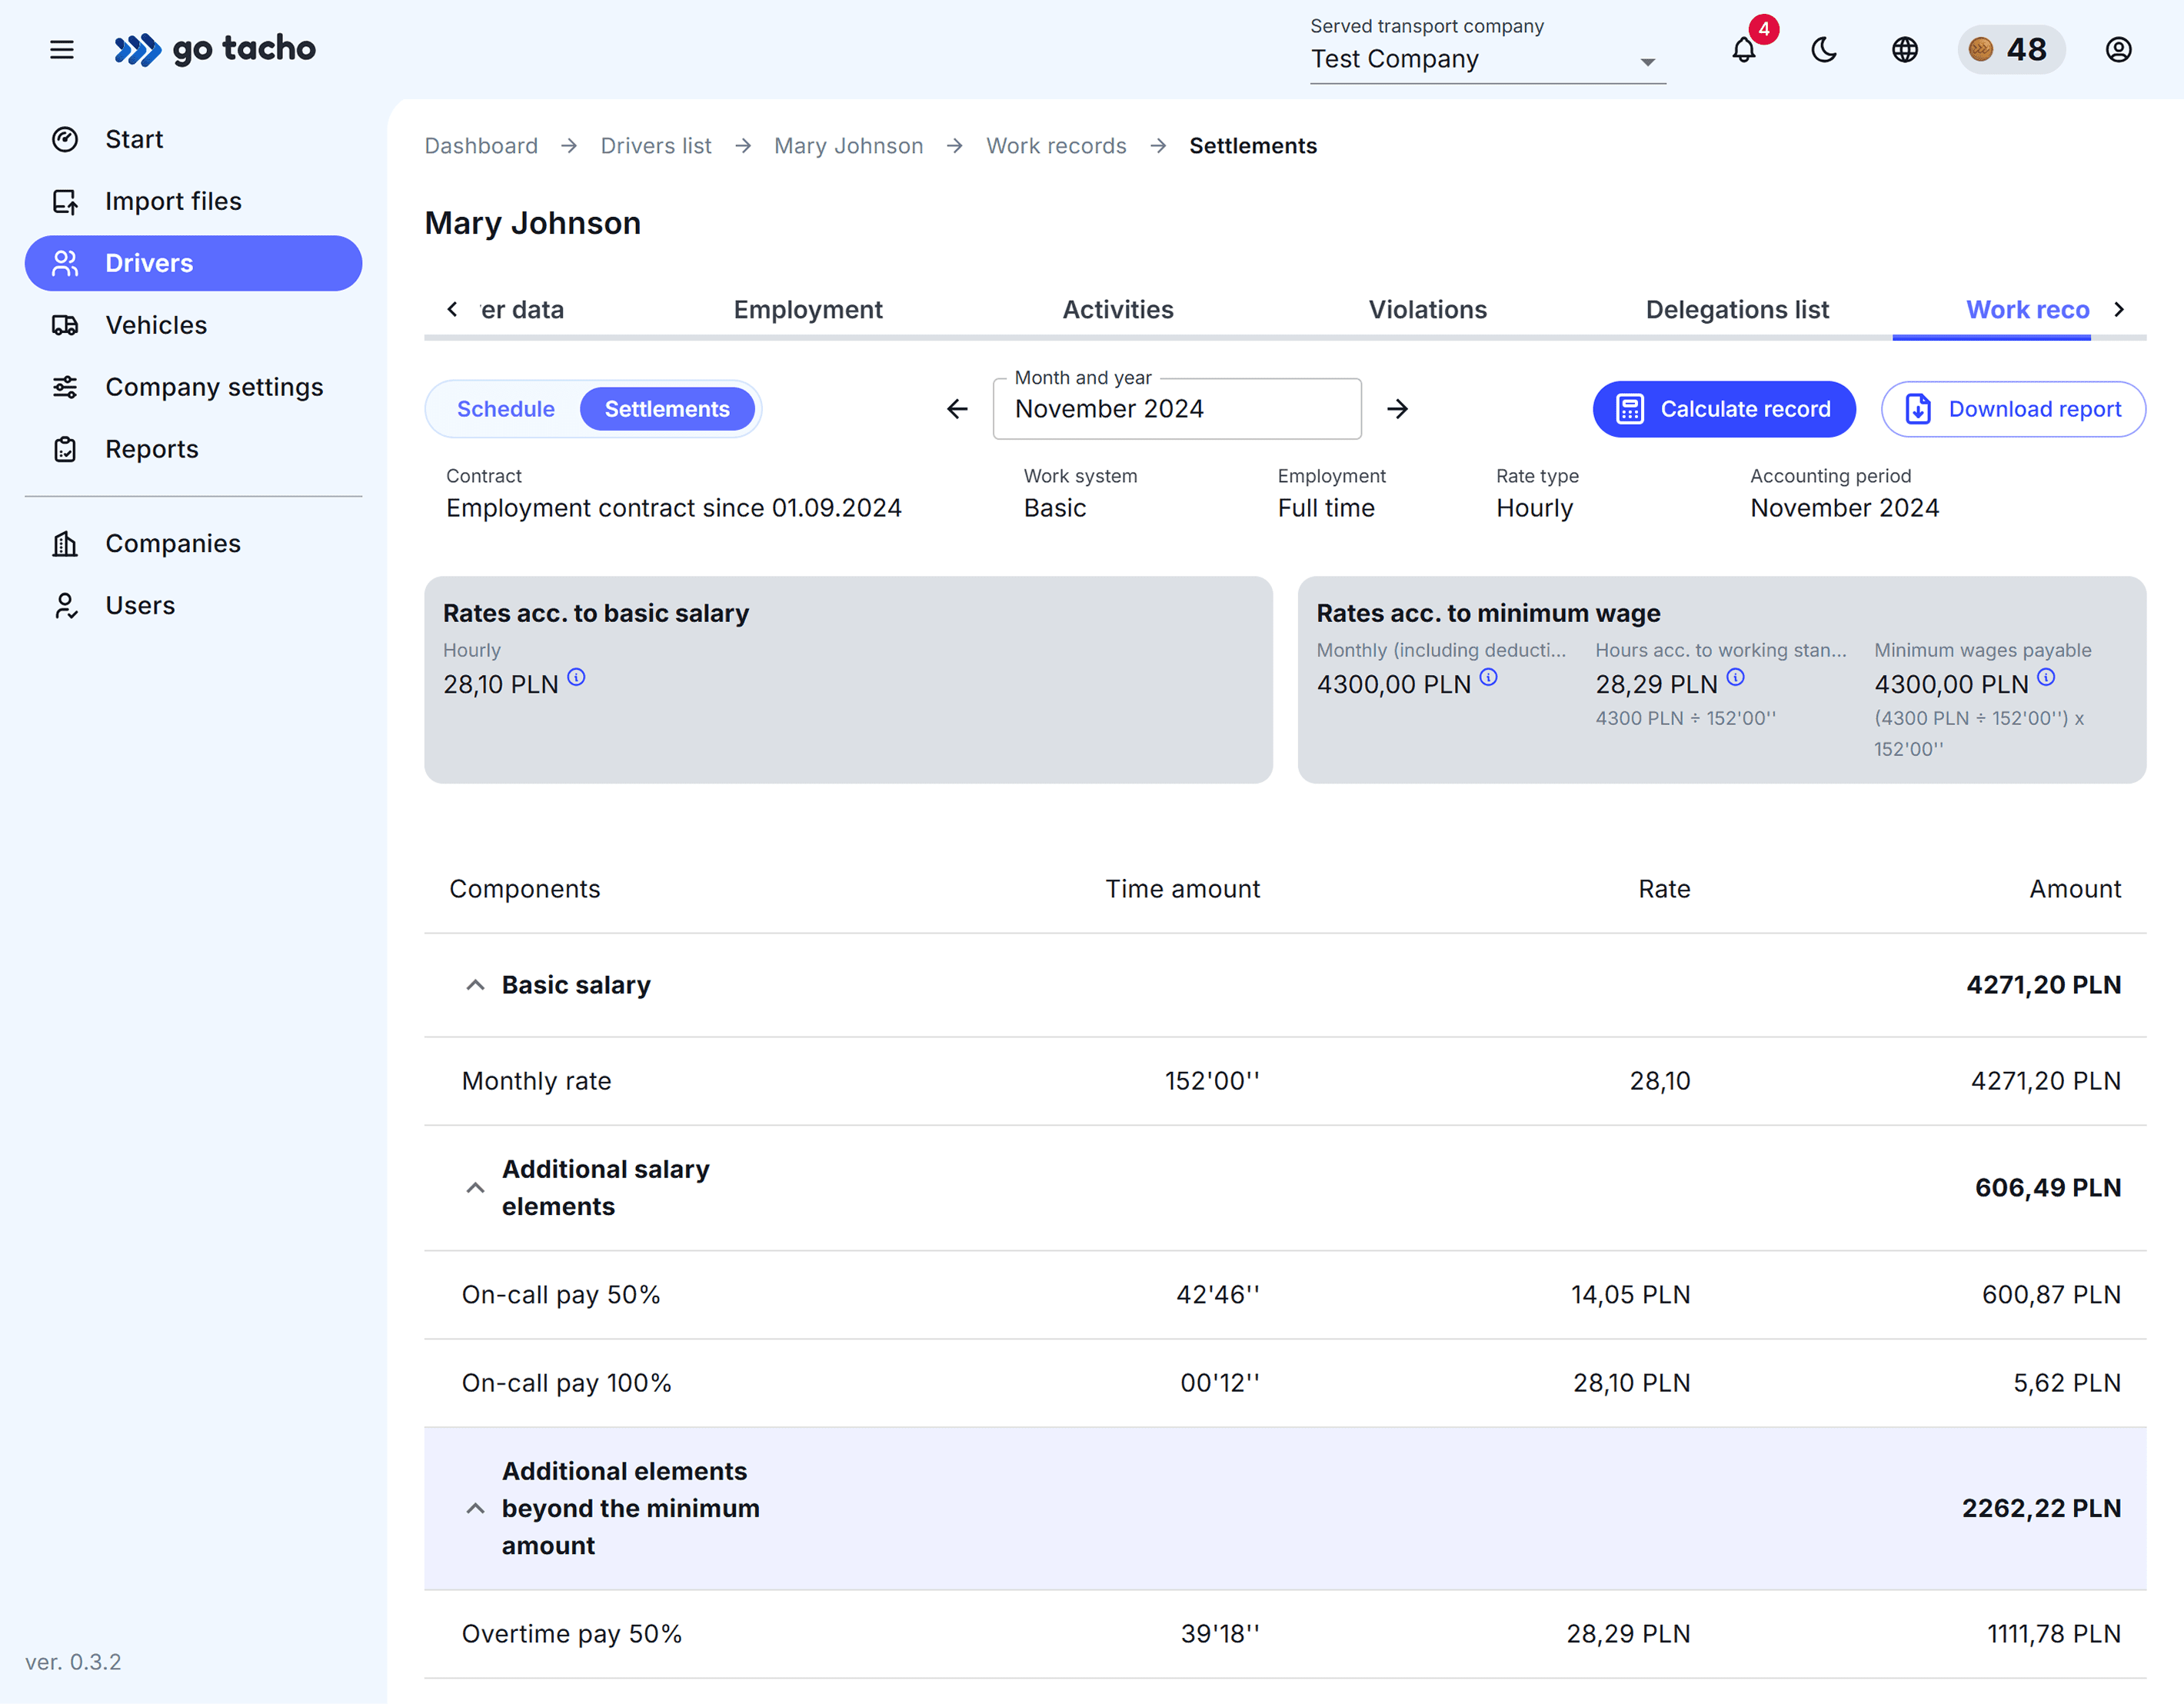Click the go tacho logo
This screenshot has height=1704, width=2184.
point(215,49)
